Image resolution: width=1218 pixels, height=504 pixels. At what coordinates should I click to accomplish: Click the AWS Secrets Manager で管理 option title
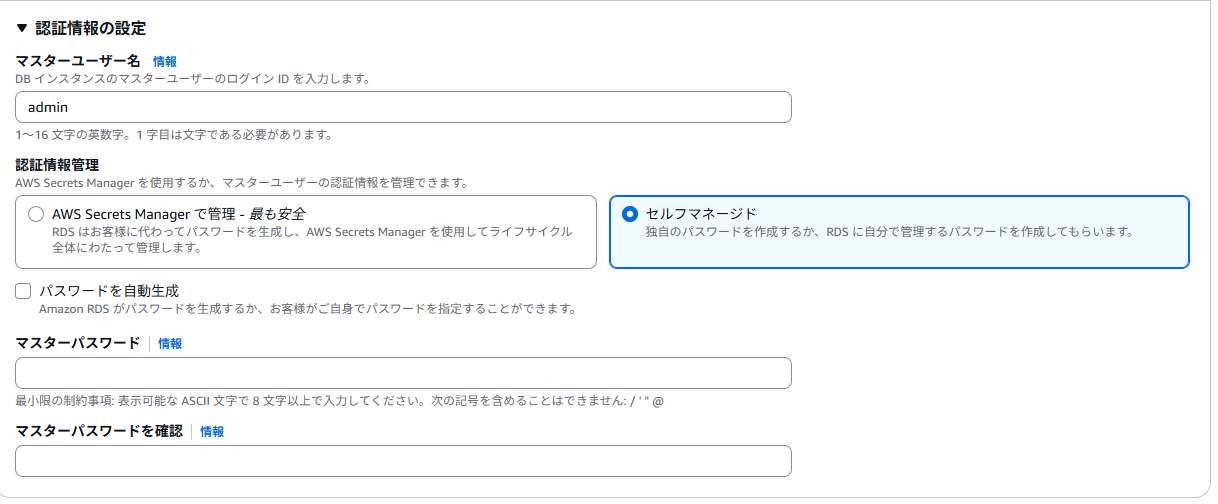tap(178, 214)
